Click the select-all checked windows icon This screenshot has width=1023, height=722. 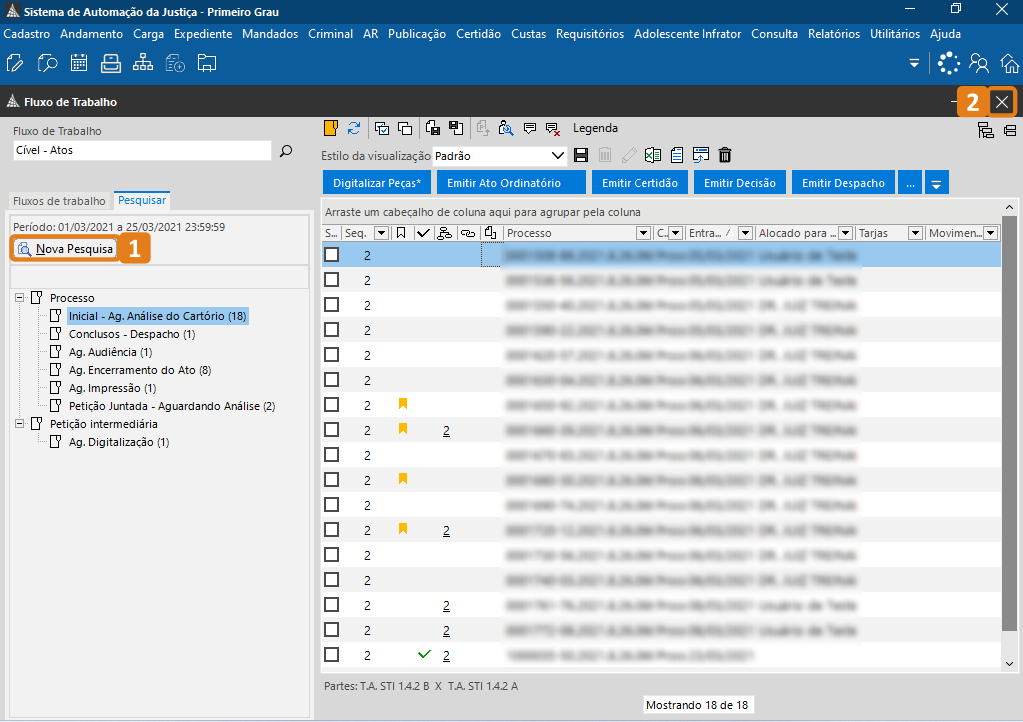click(382, 128)
